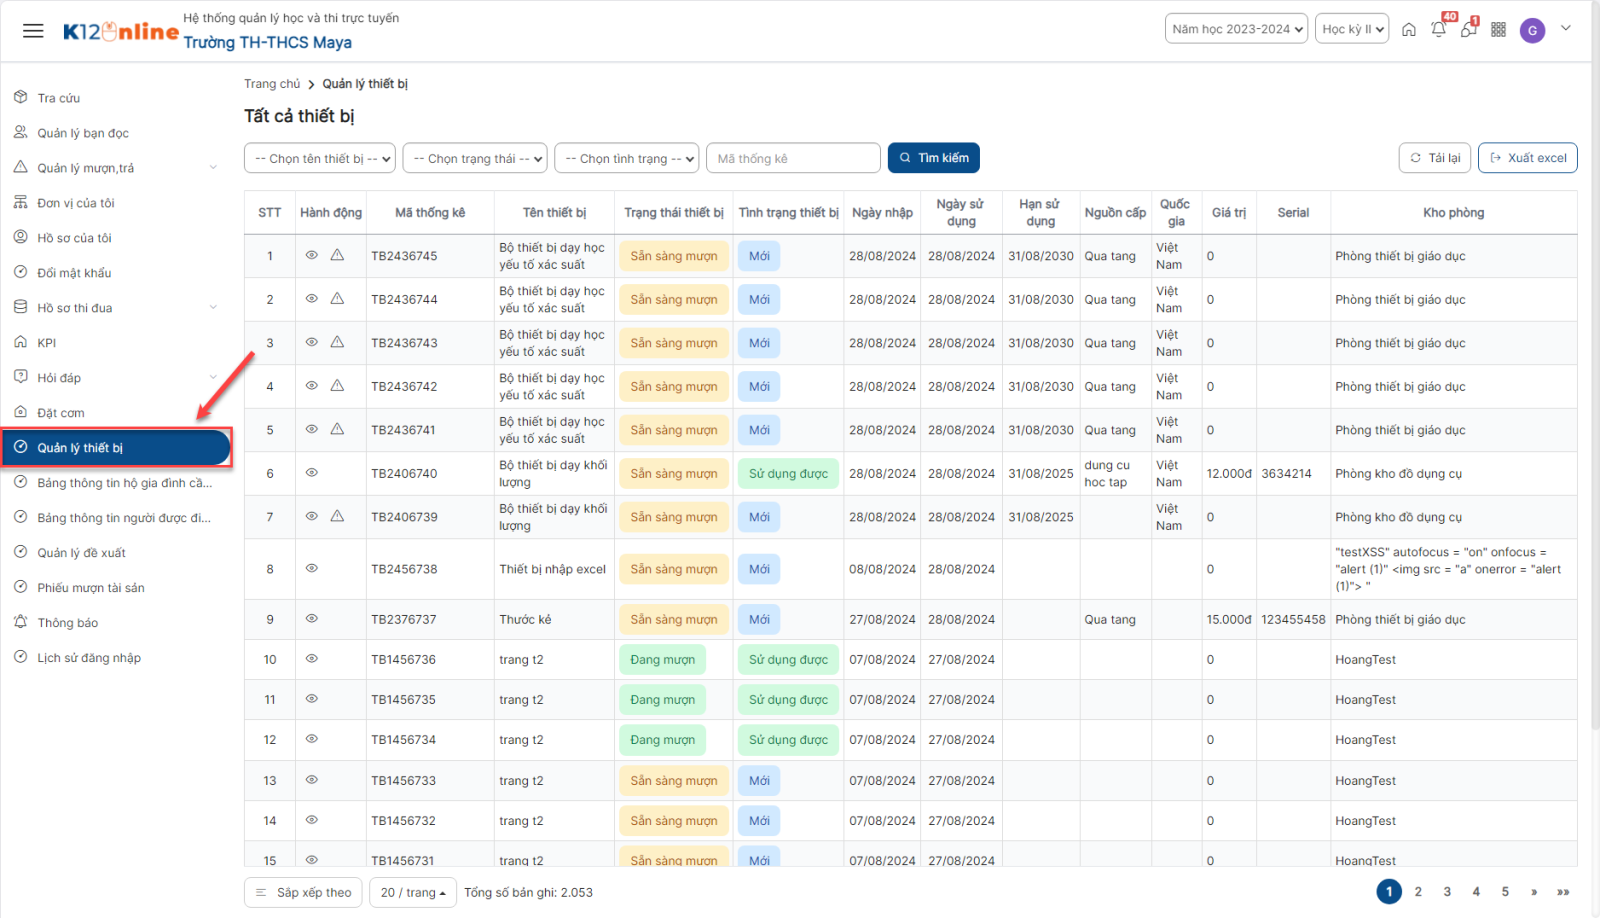Open 'Chọn tên thiết bị' dropdown
This screenshot has width=1600, height=918.
point(320,158)
